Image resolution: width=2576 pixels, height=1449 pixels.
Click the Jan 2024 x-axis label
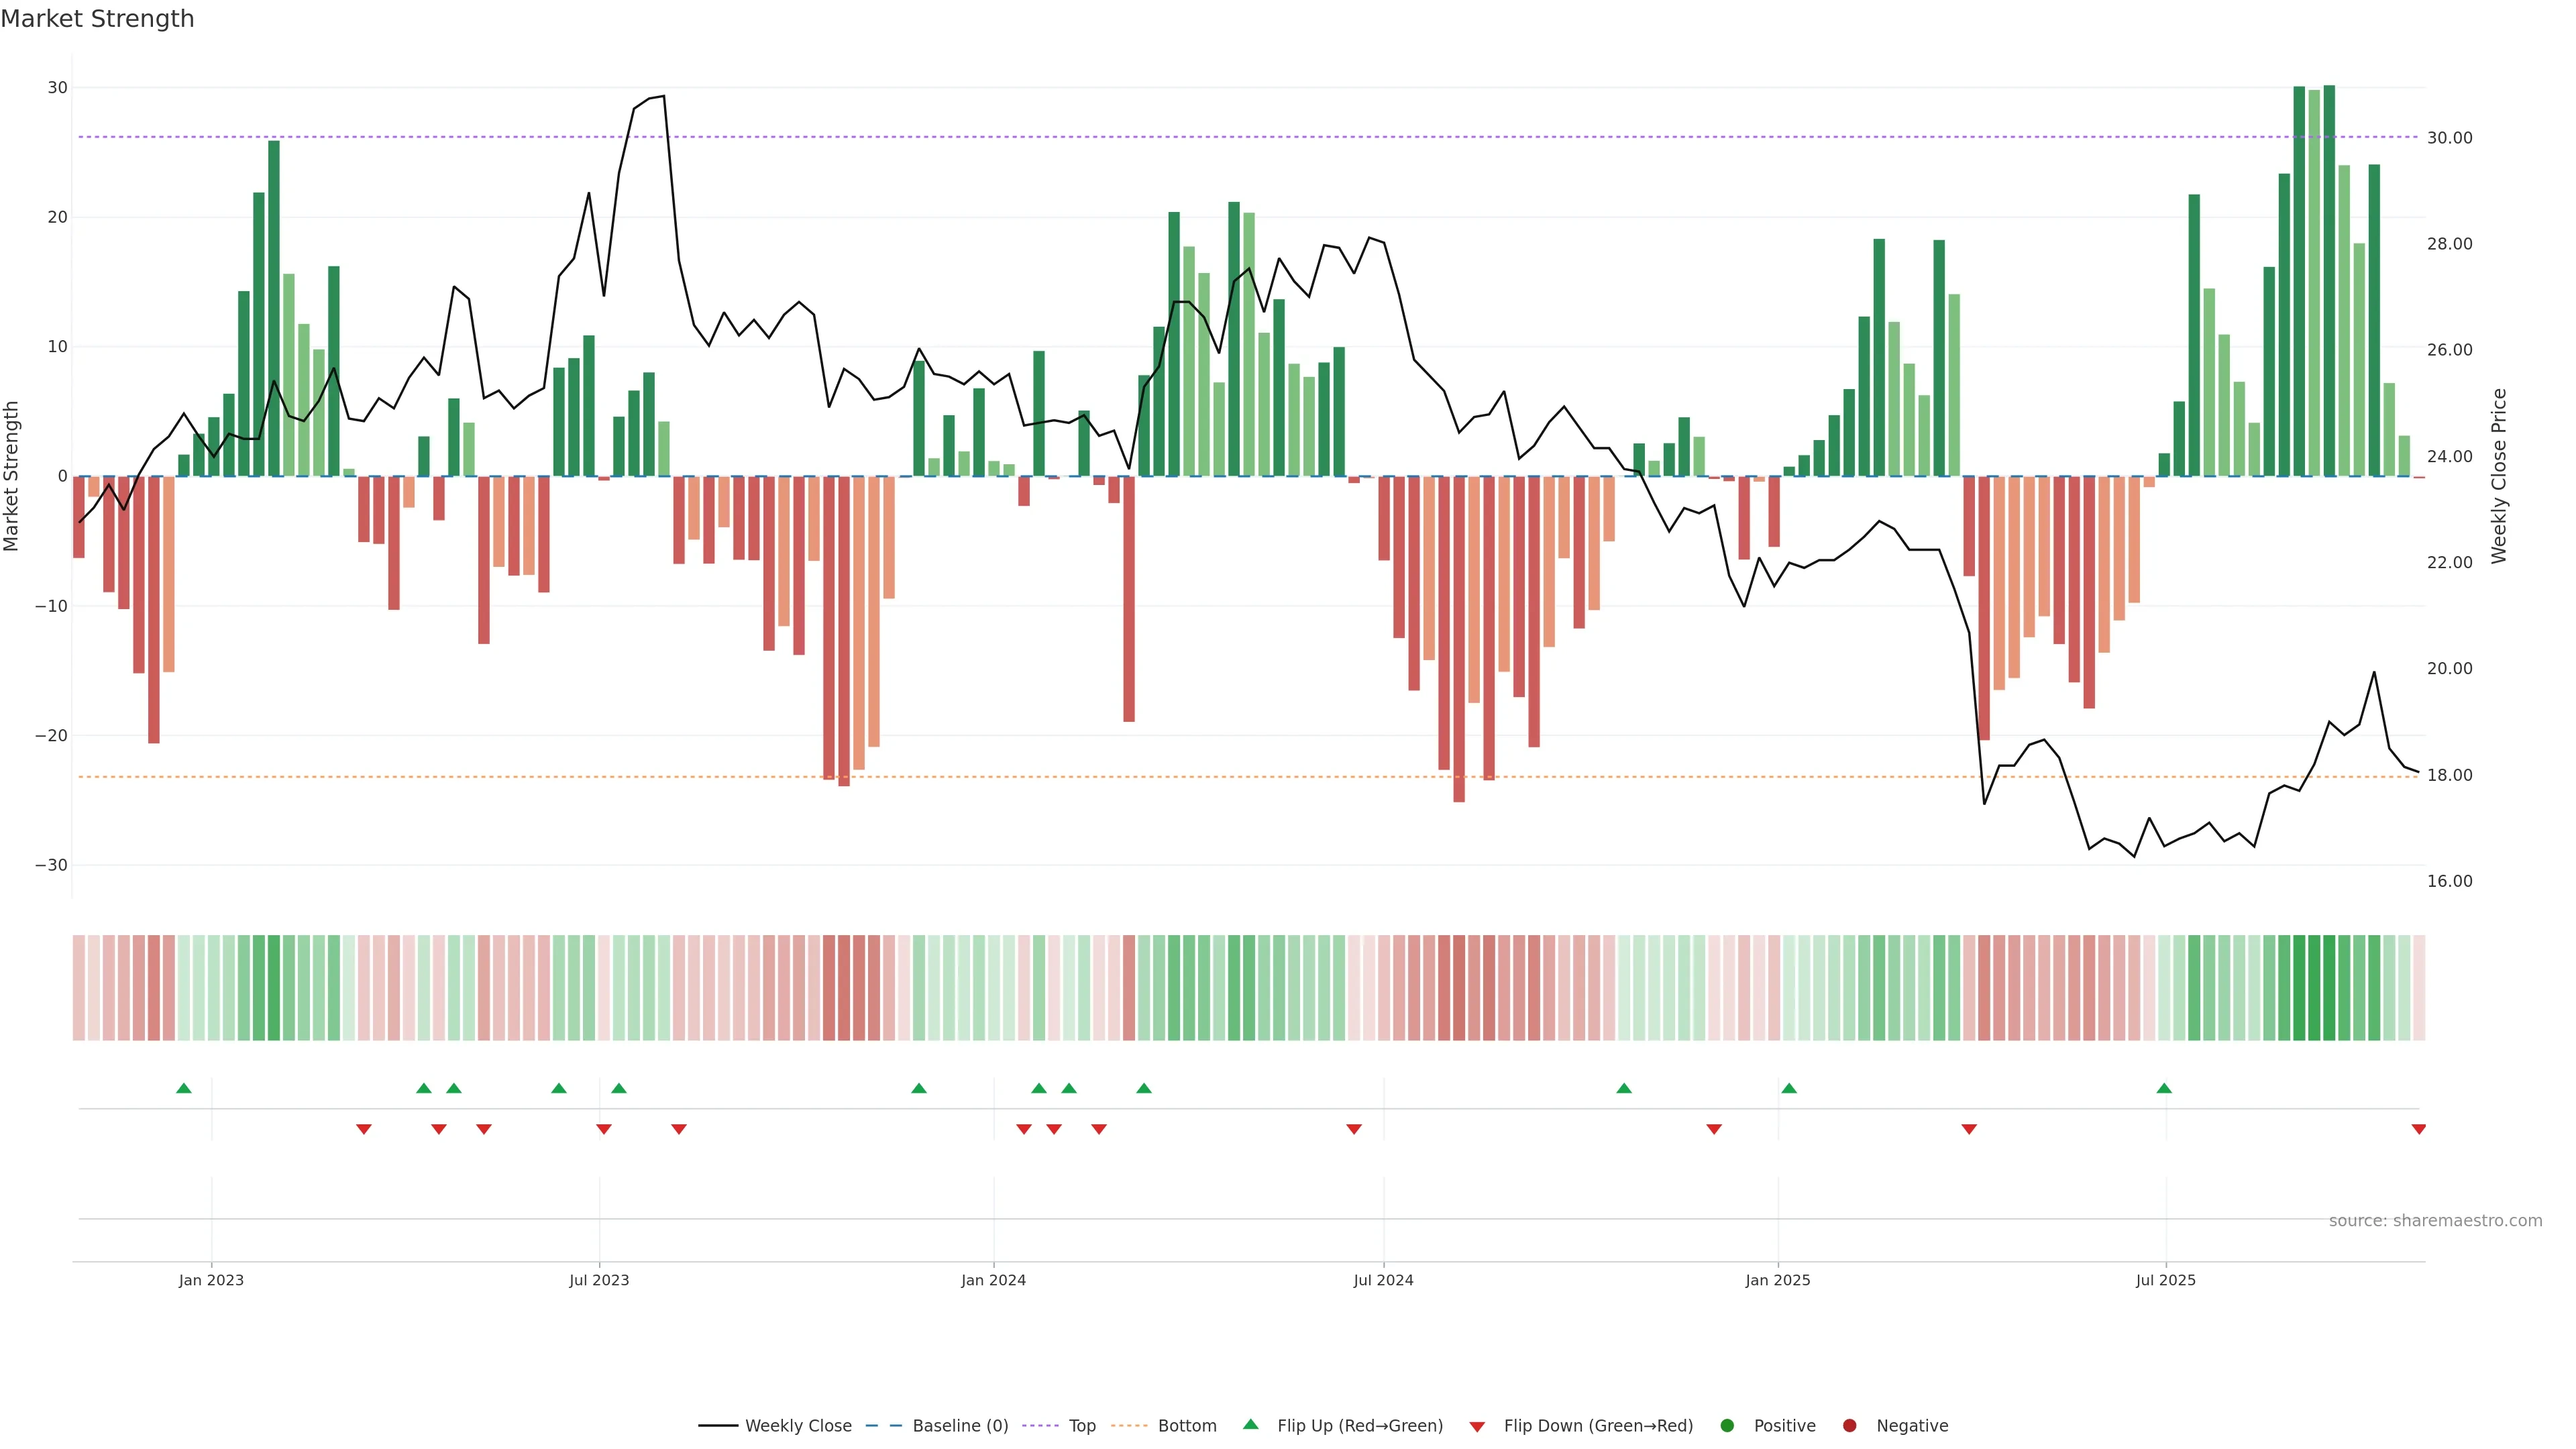[x=993, y=1280]
